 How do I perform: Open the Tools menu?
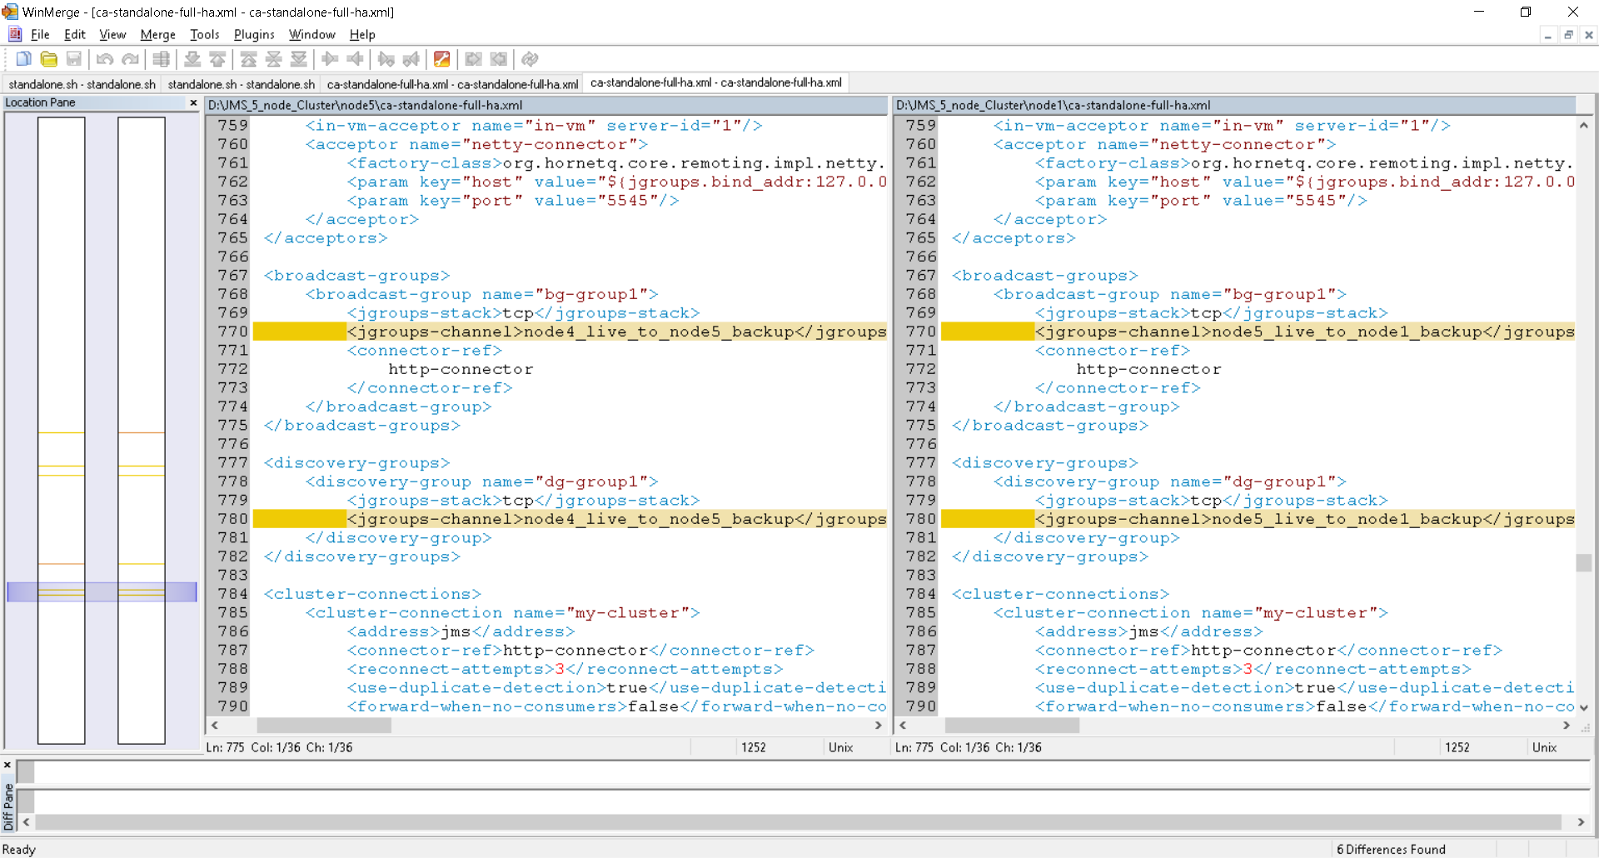(x=205, y=34)
